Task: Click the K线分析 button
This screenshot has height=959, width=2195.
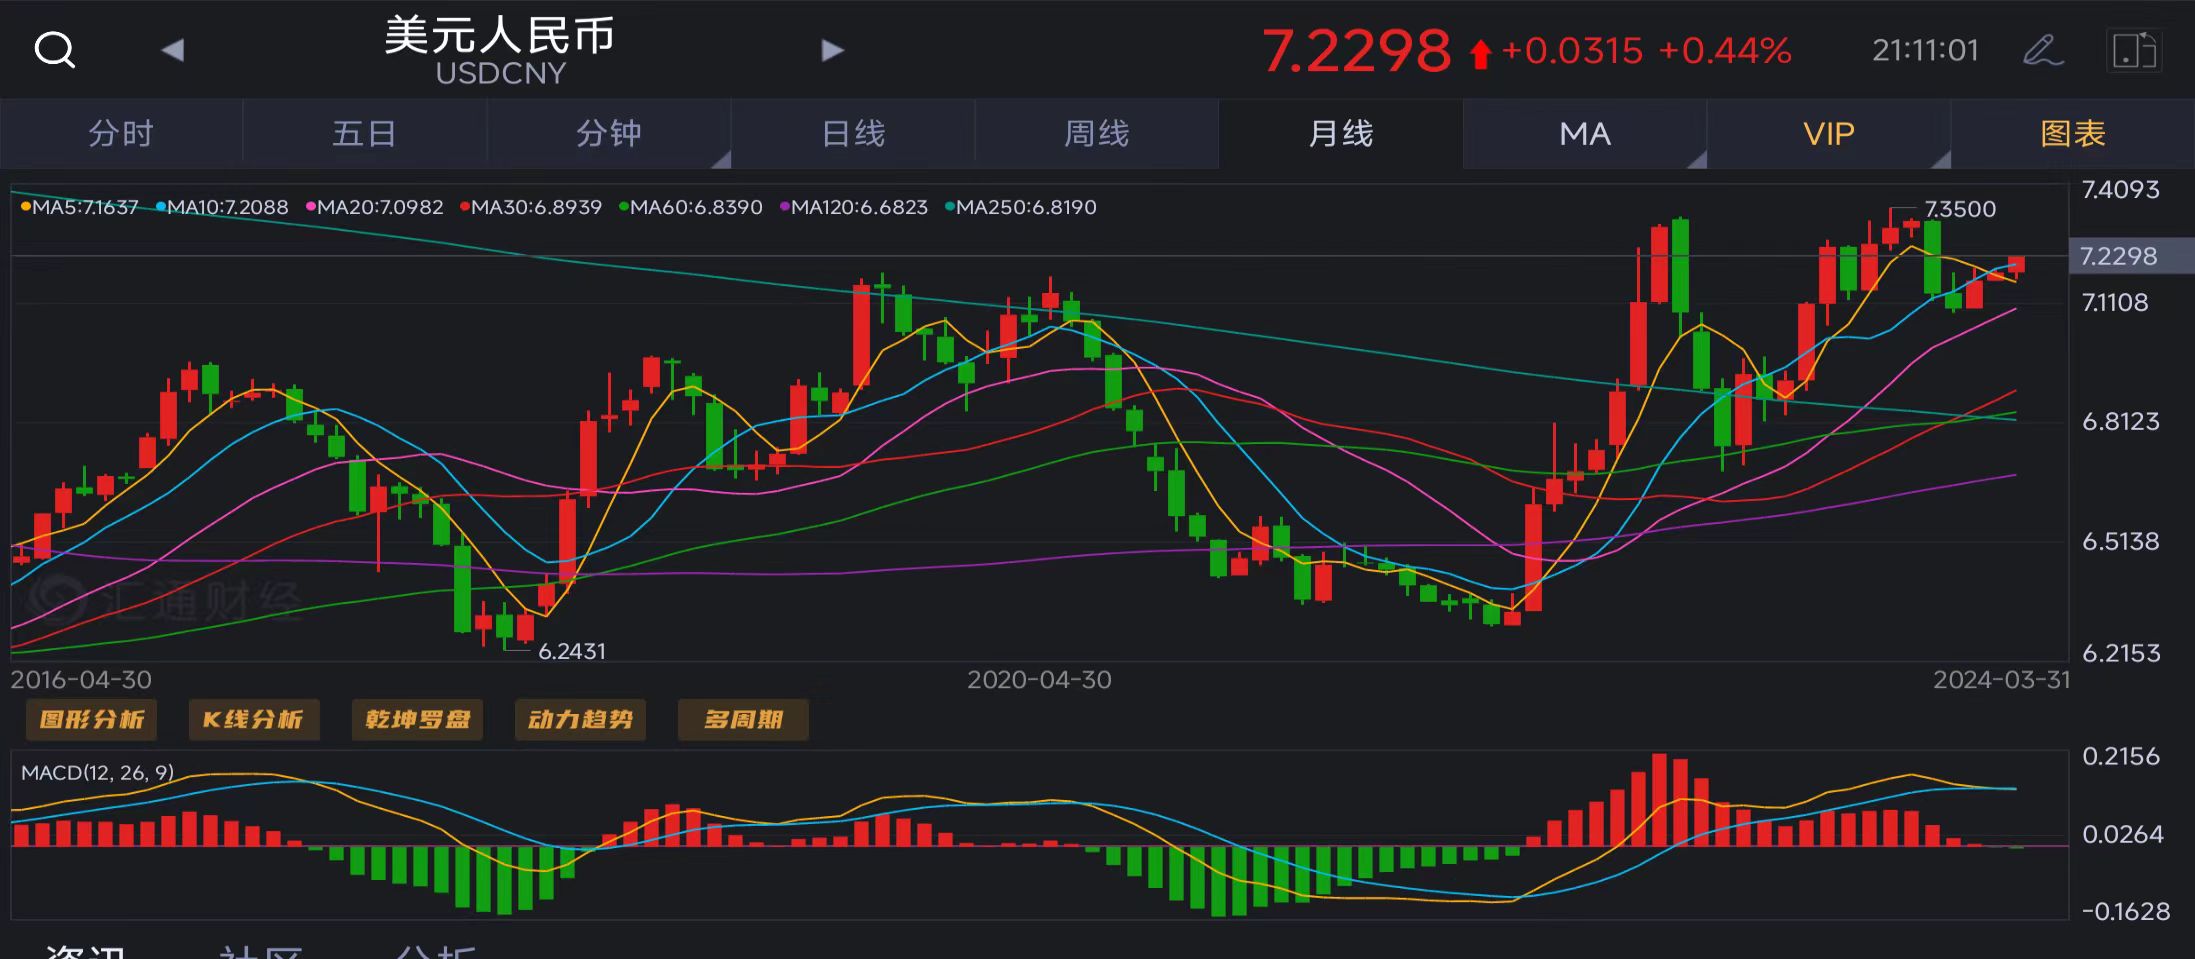Action: coord(253,720)
